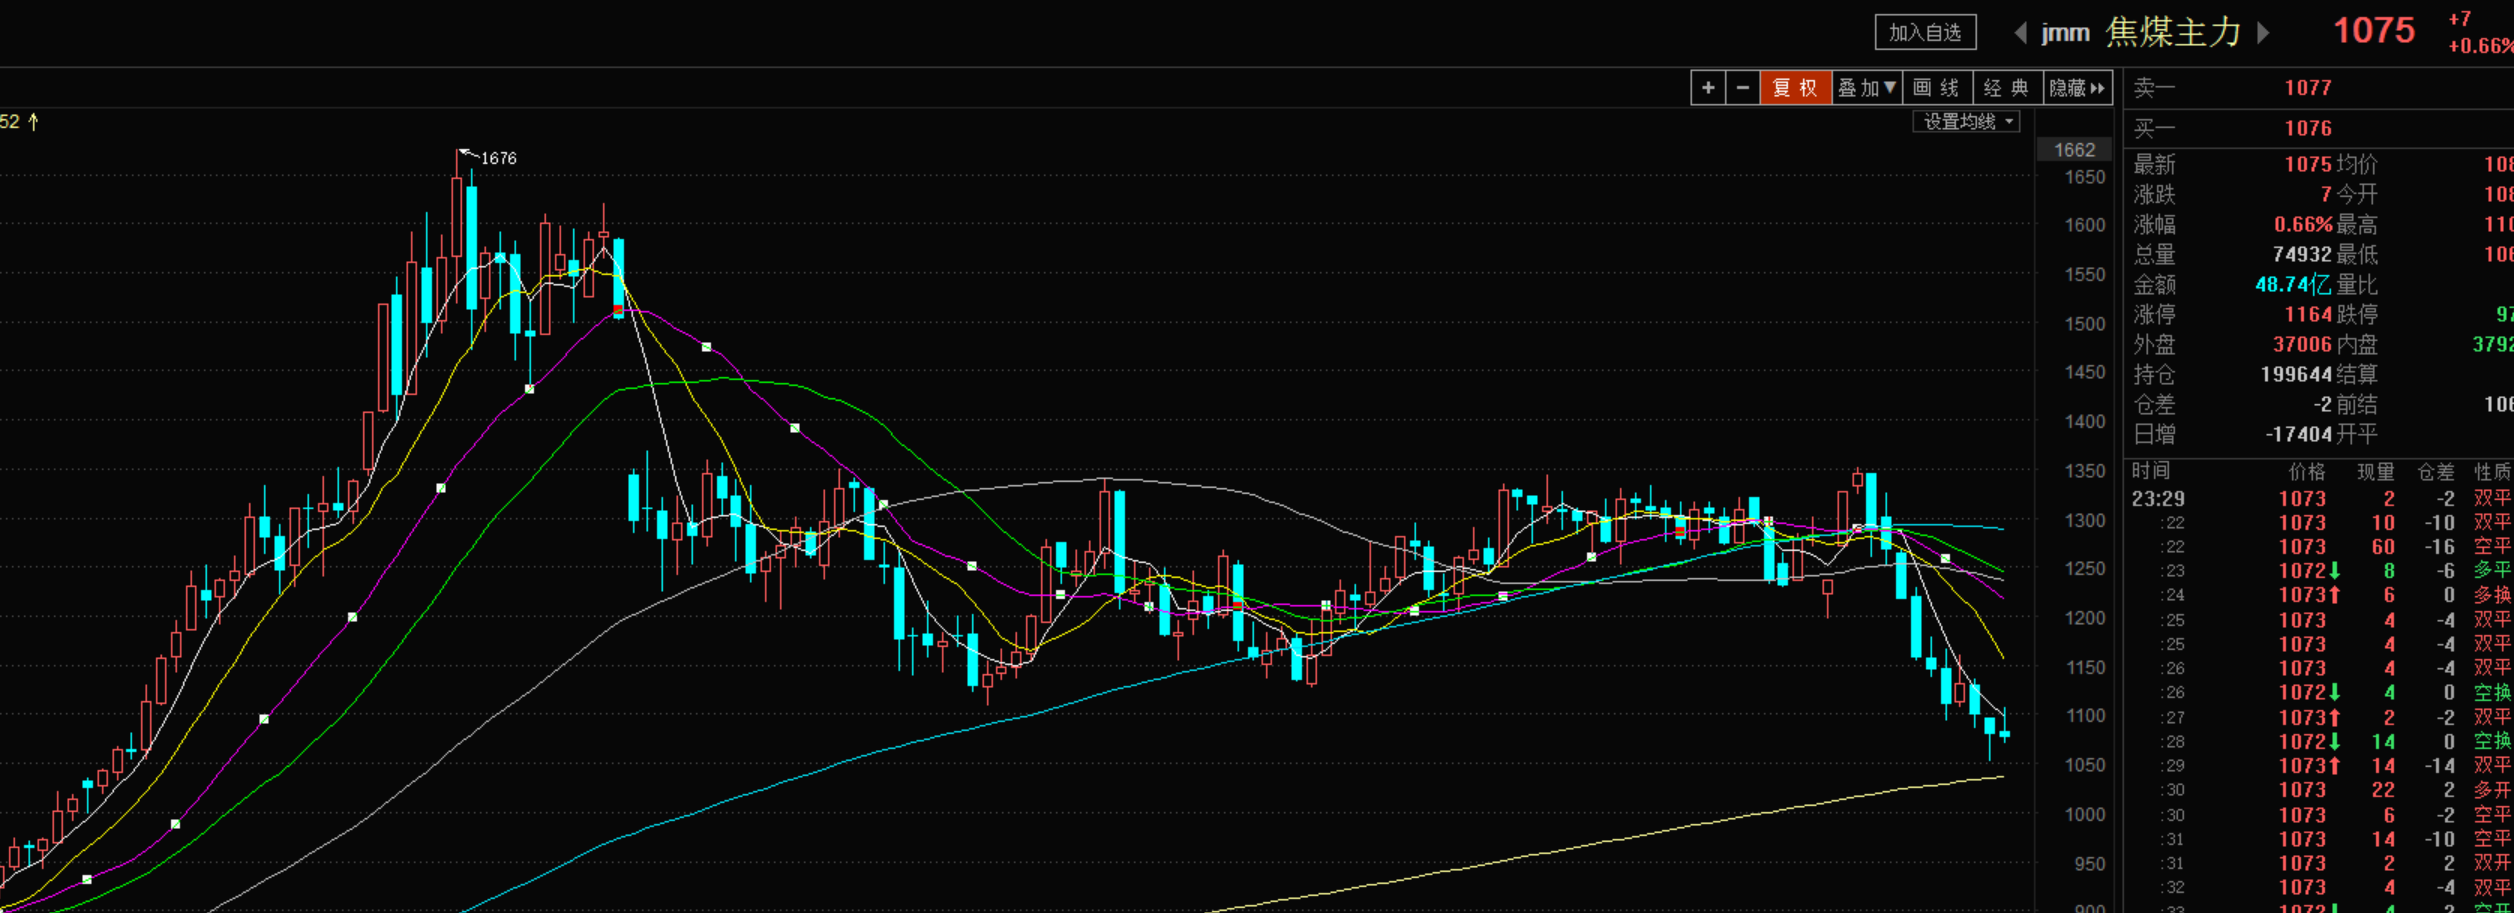Click the 卖一 ask price 1077
2514x913 pixels.
pyautogui.click(x=2308, y=88)
